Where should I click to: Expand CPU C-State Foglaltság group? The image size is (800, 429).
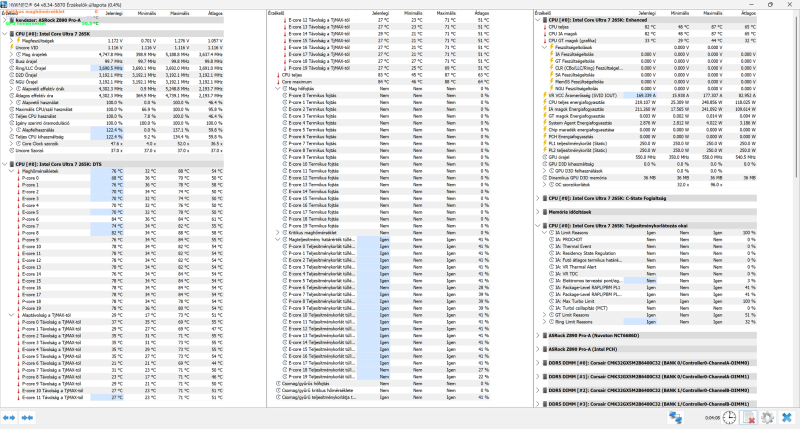tap(538, 198)
